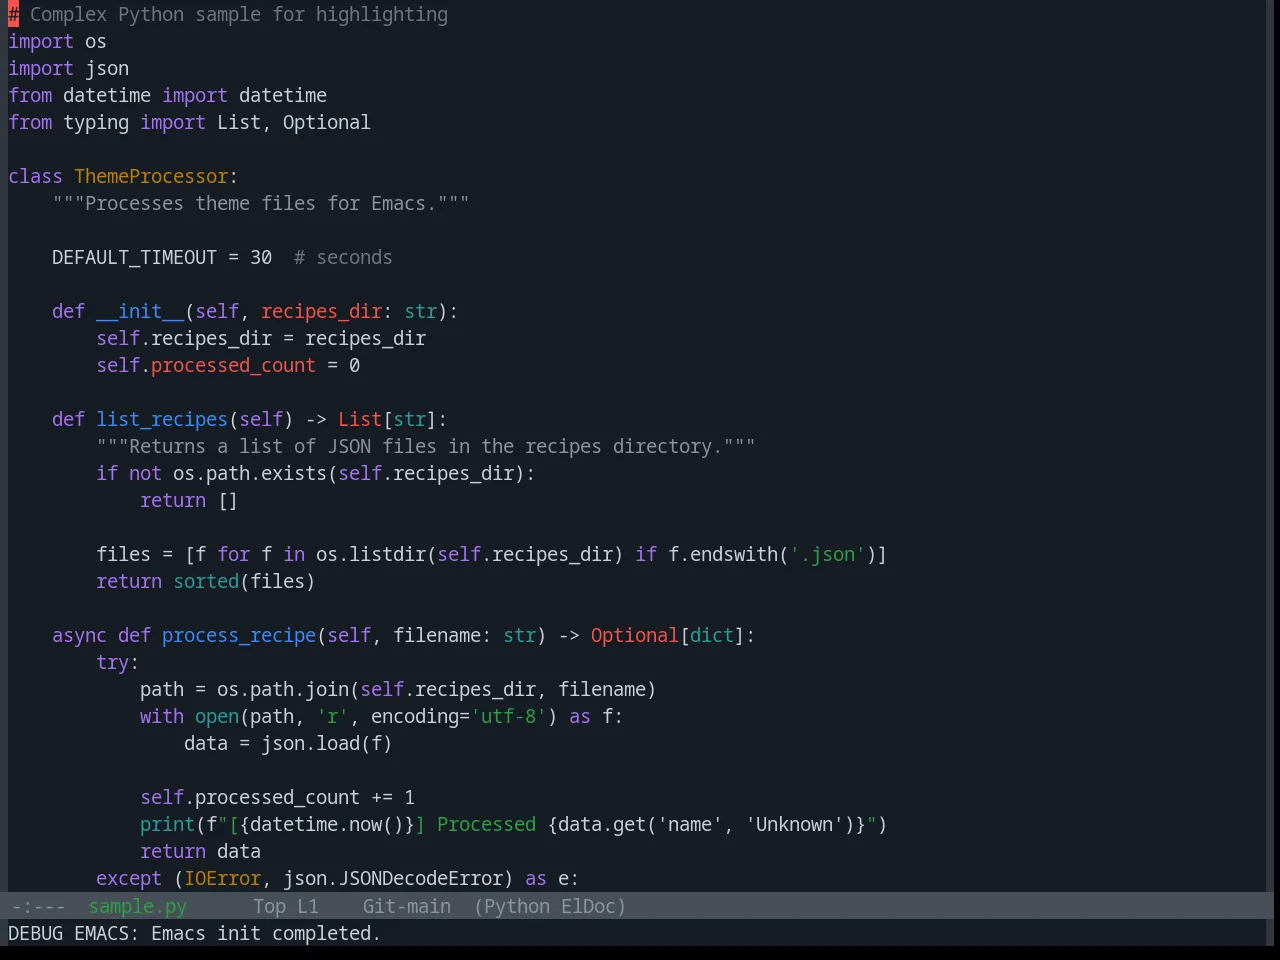Click the 'async' keyword
1280x960 pixels.
pos(79,635)
